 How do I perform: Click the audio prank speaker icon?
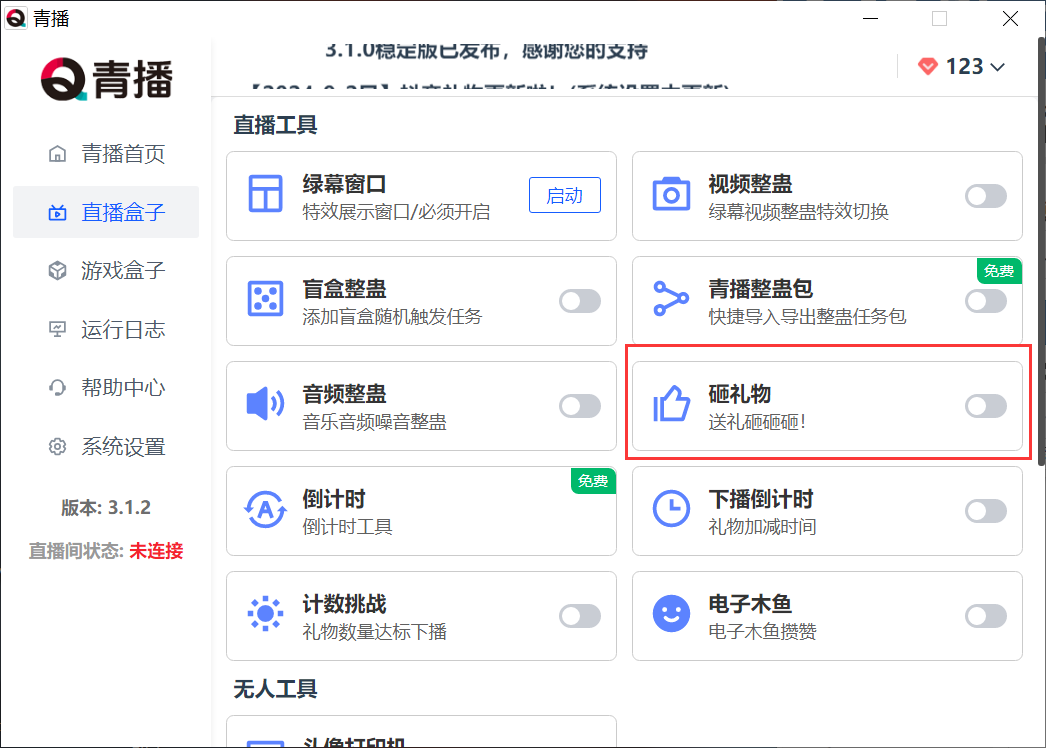click(x=265, y=405)
